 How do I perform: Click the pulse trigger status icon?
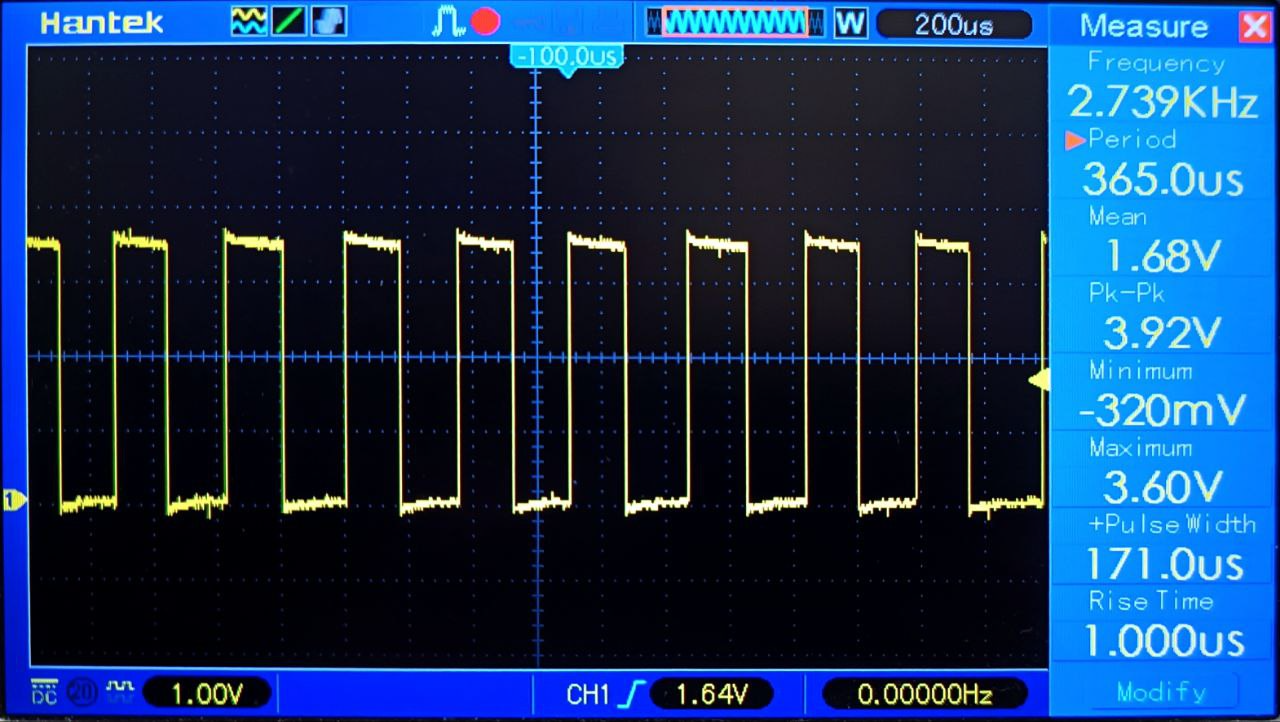(447, 22)
